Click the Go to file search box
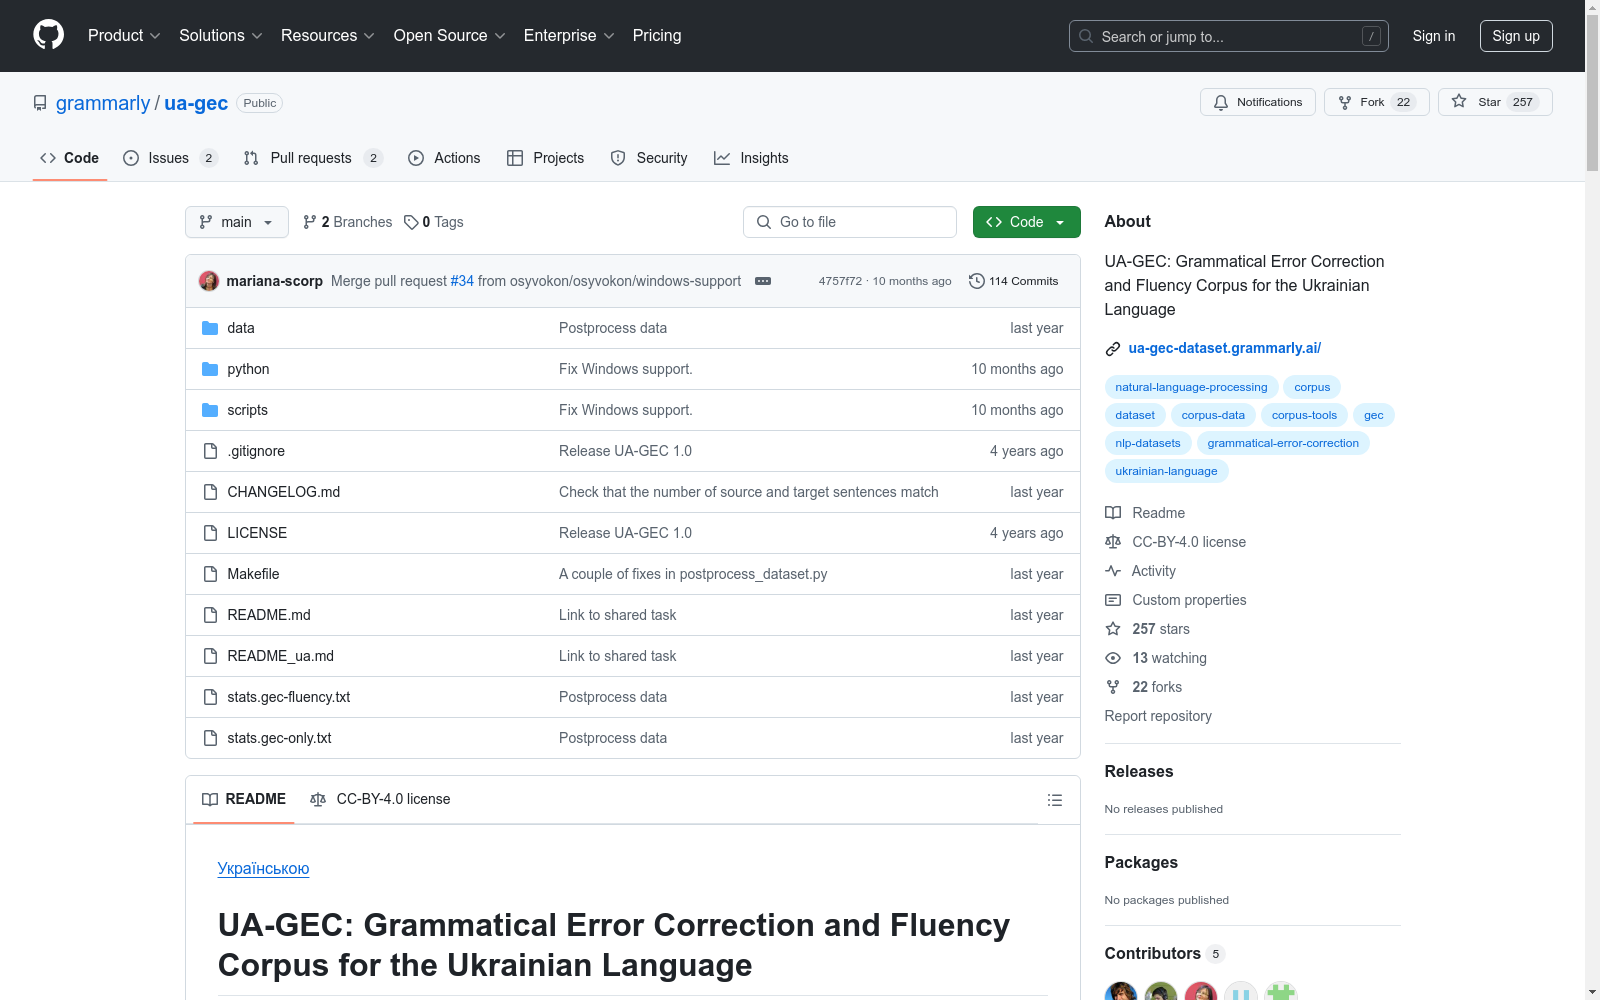The height and width of the screenshot is (1000, 1600). tap(850, 222)
